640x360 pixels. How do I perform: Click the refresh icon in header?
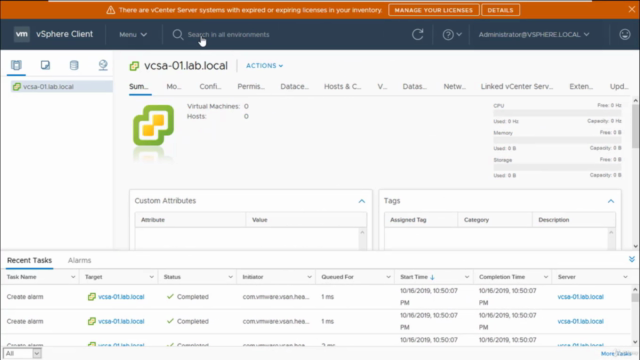click(x=418, y=34)
